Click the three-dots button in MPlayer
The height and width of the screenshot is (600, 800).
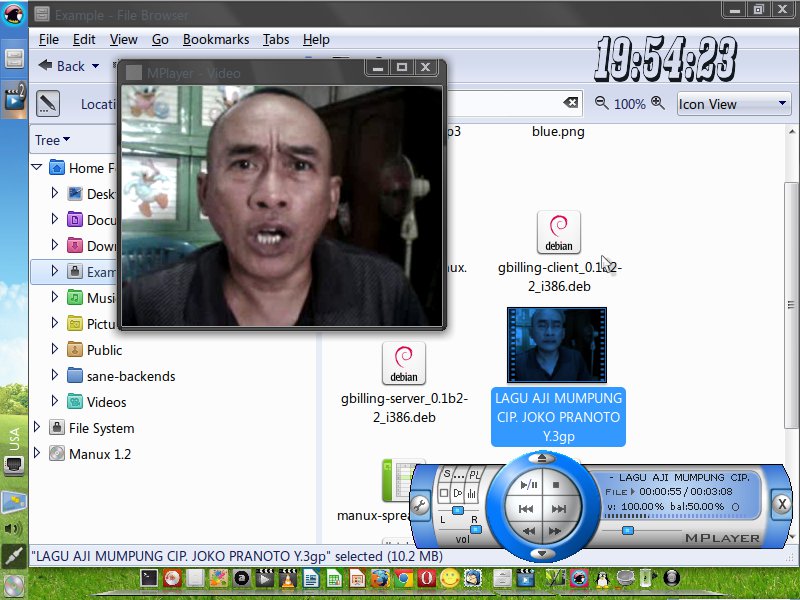click(x=459, y=475)
